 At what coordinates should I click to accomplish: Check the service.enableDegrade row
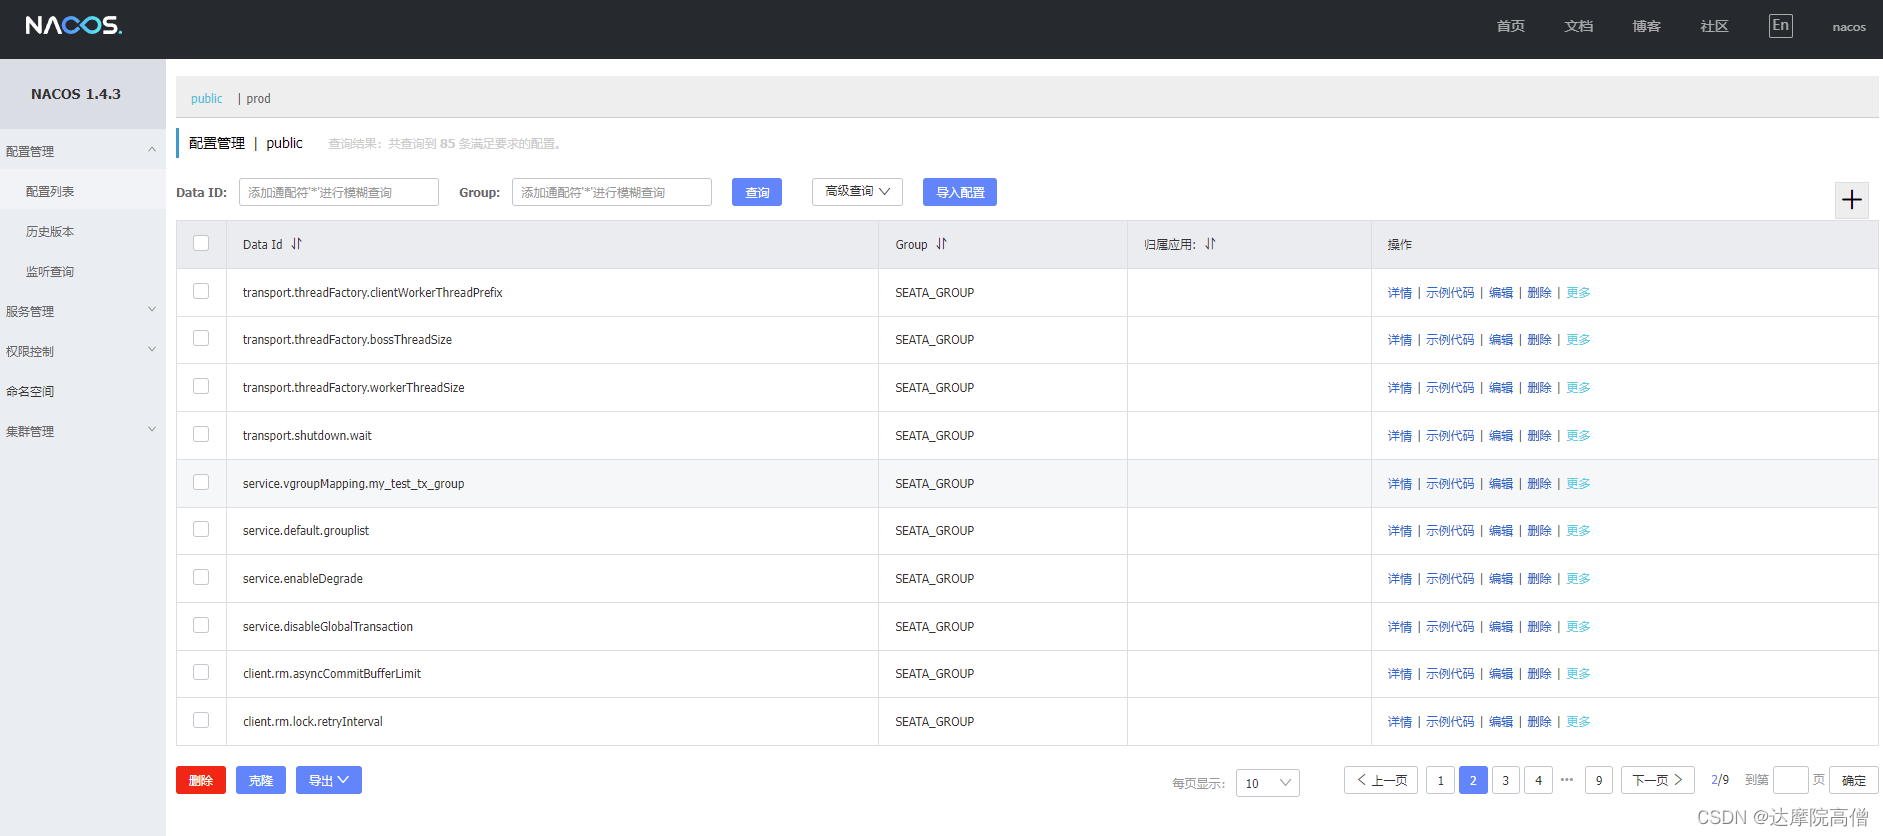[x=201, y=577]
